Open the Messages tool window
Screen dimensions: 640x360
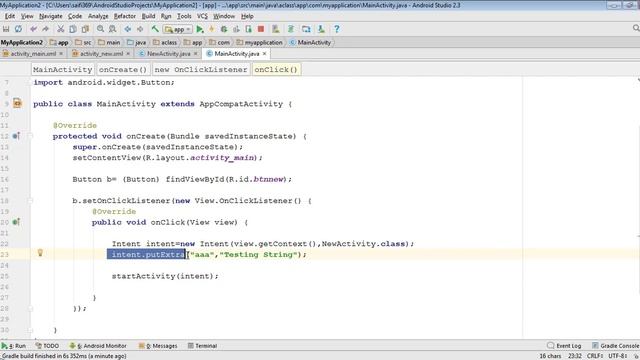(158, 346)
